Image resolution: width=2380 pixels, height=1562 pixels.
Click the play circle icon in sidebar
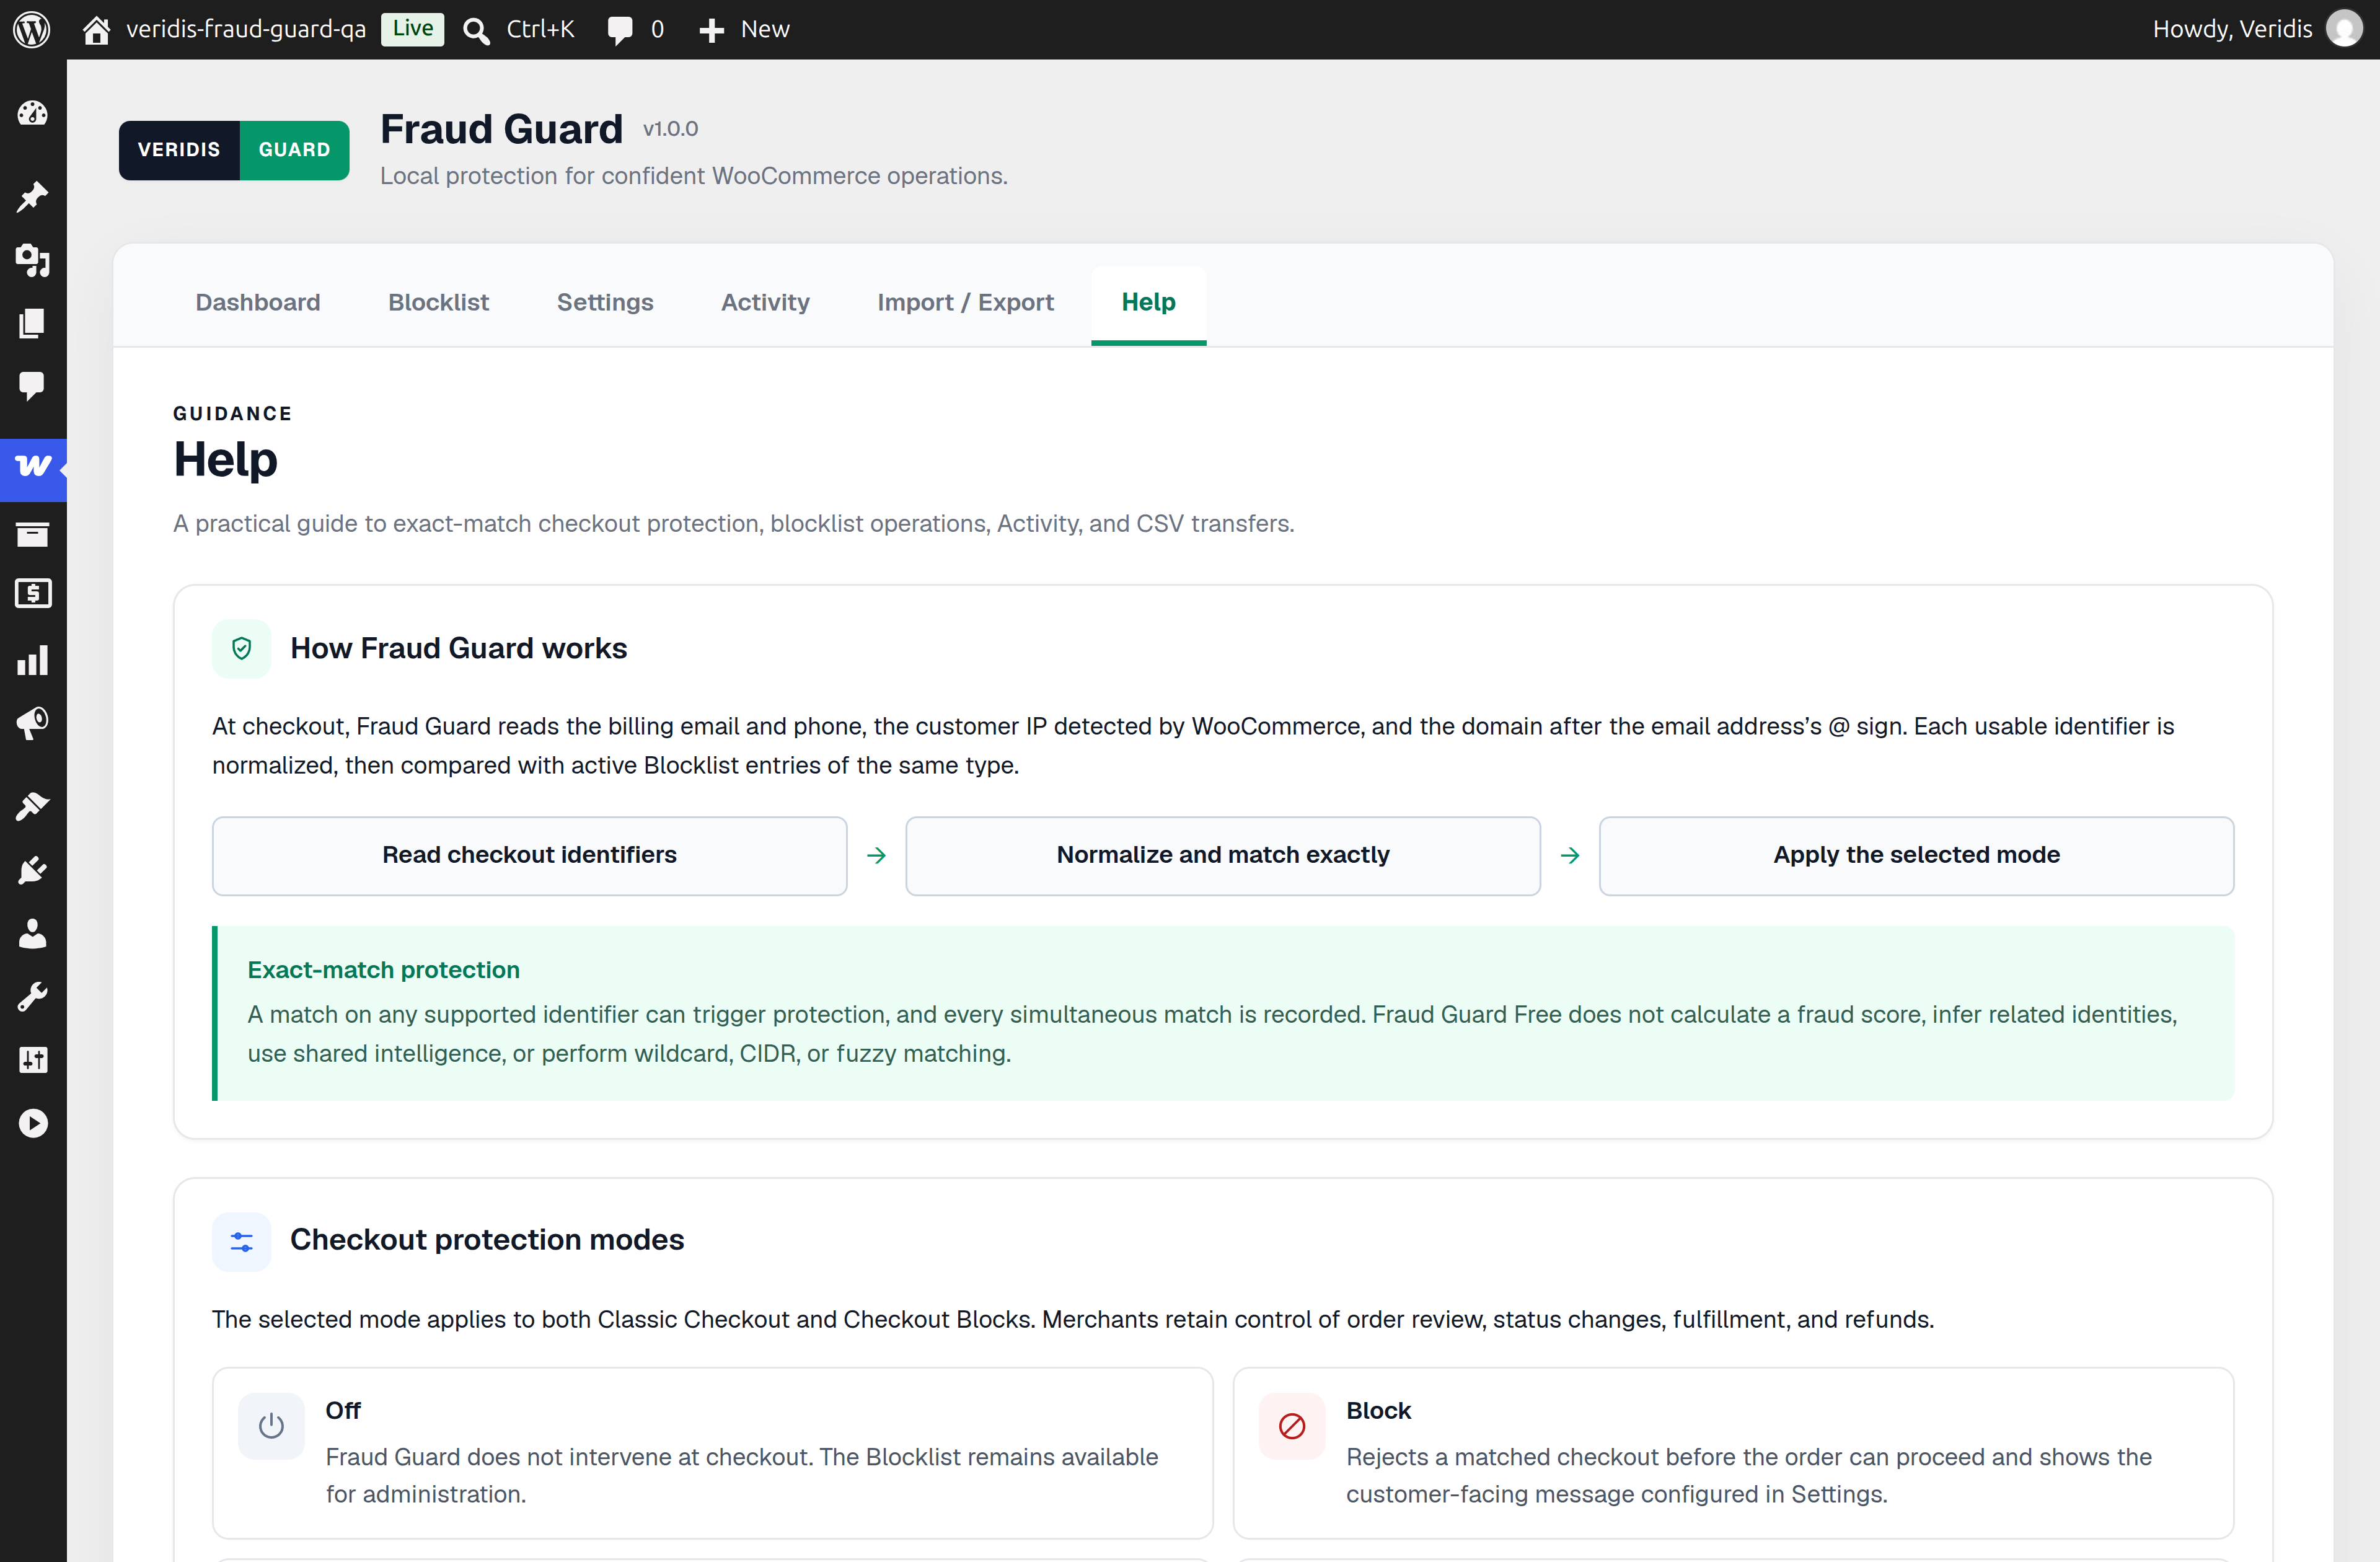tap(33, 1123)
